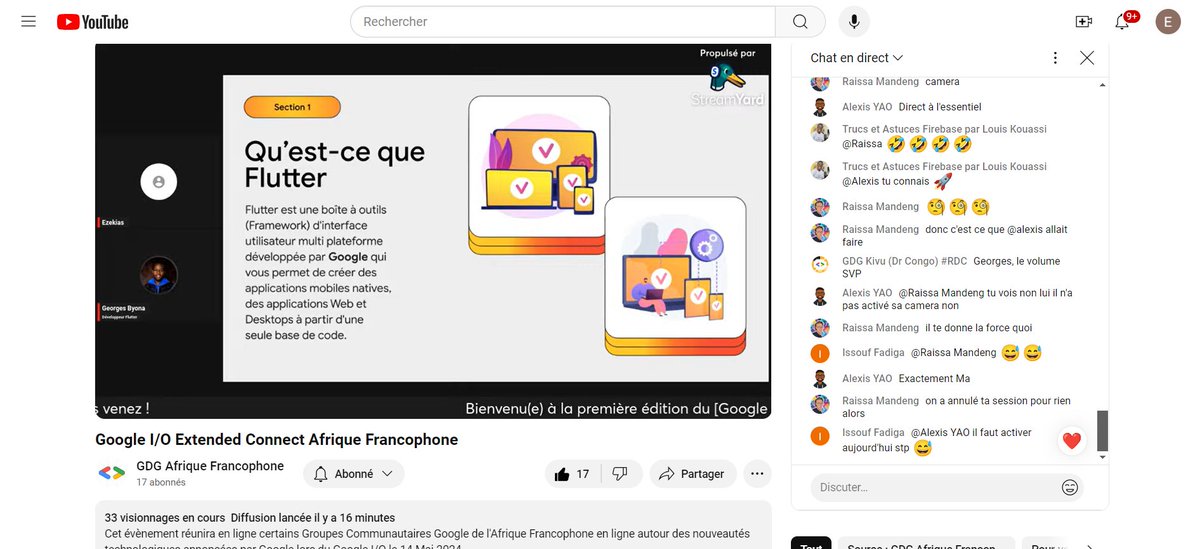The width and height of the screenshot is (1200, 549).
Task: Open the Abonné subscription dropdown
Action: [354, 474]
